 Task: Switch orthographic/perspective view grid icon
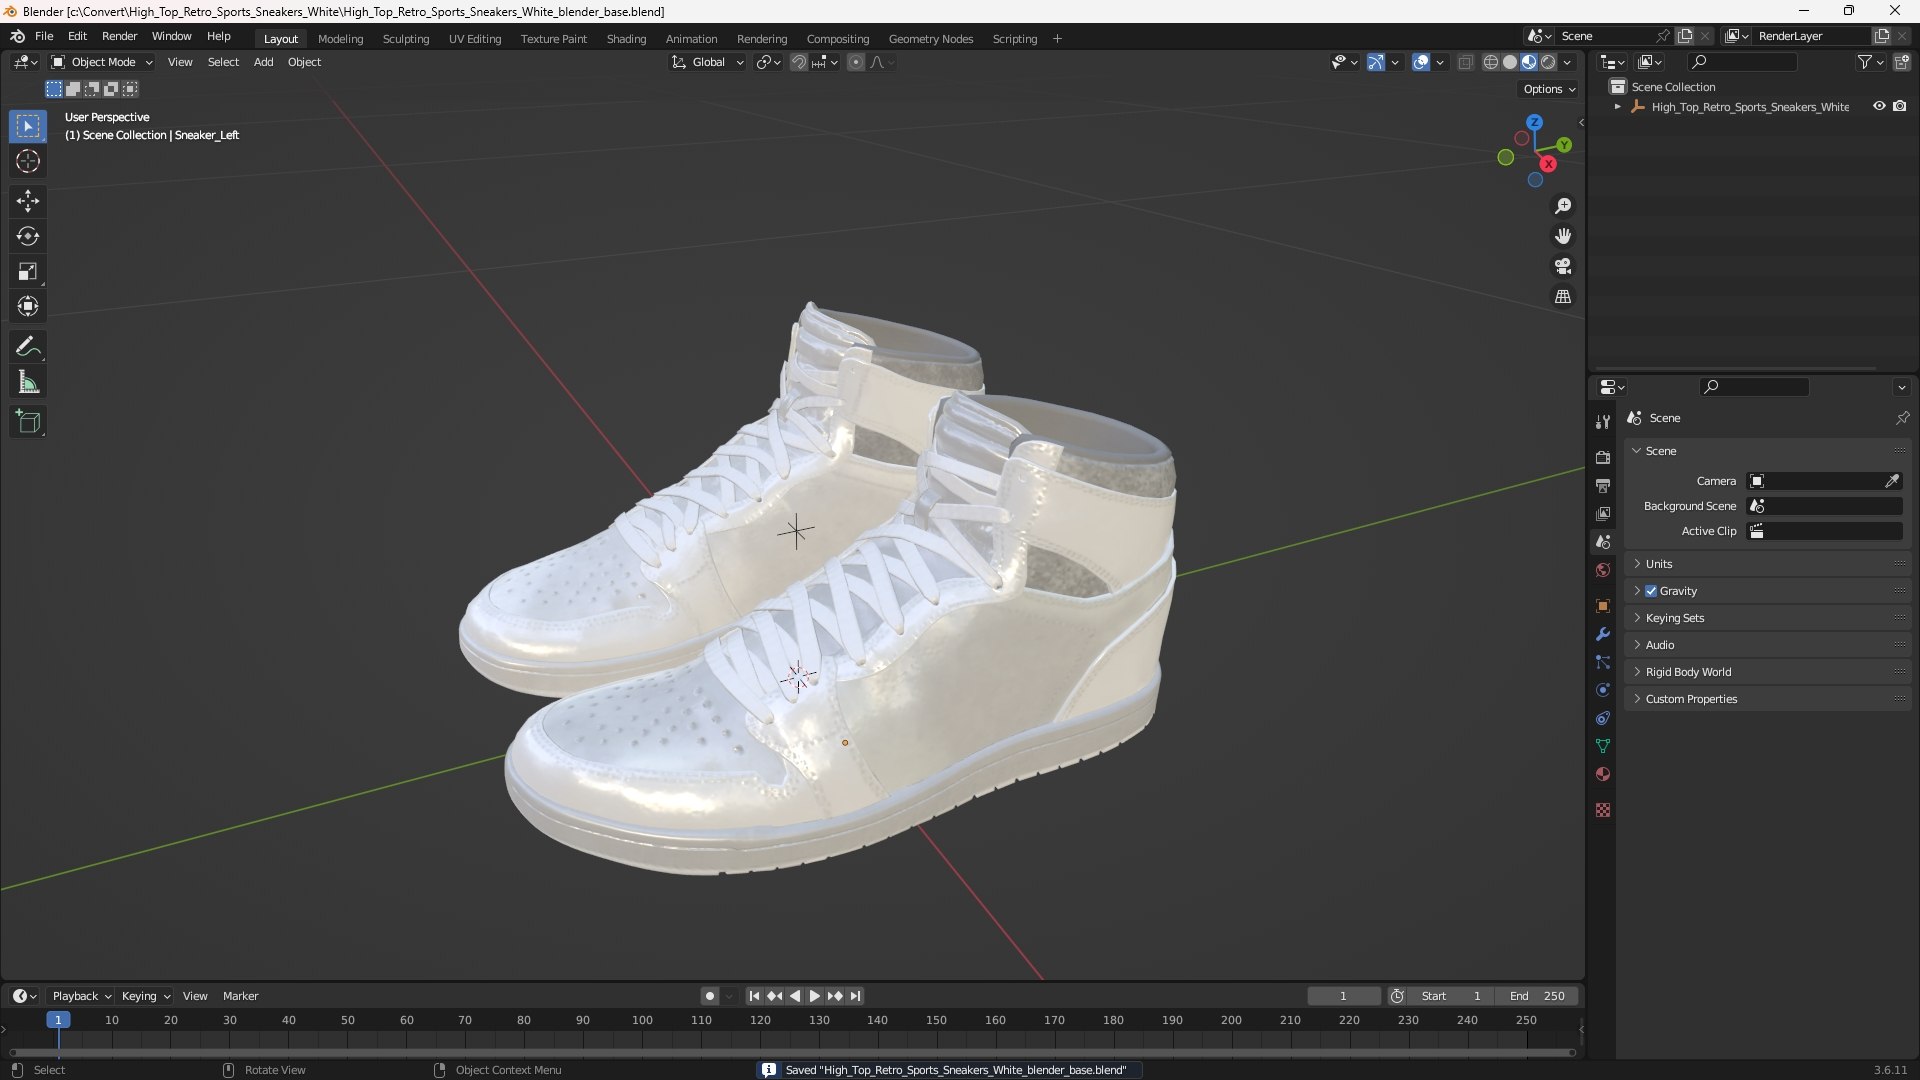[x=1563, y=297]
